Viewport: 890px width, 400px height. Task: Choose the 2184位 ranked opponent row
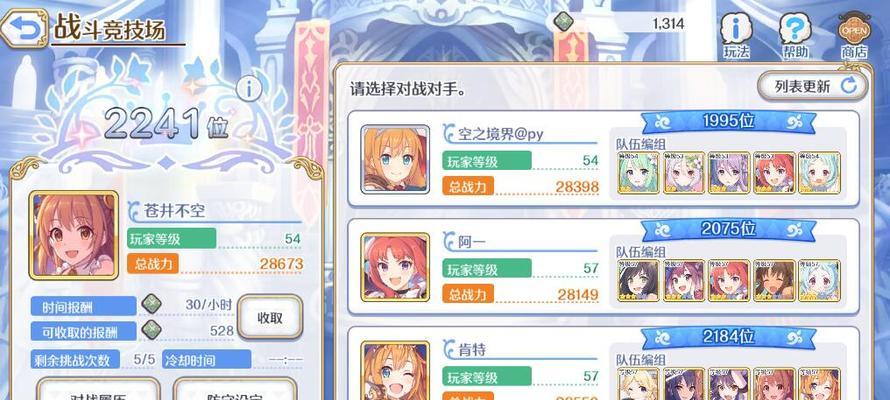click(x=603, y=364)
